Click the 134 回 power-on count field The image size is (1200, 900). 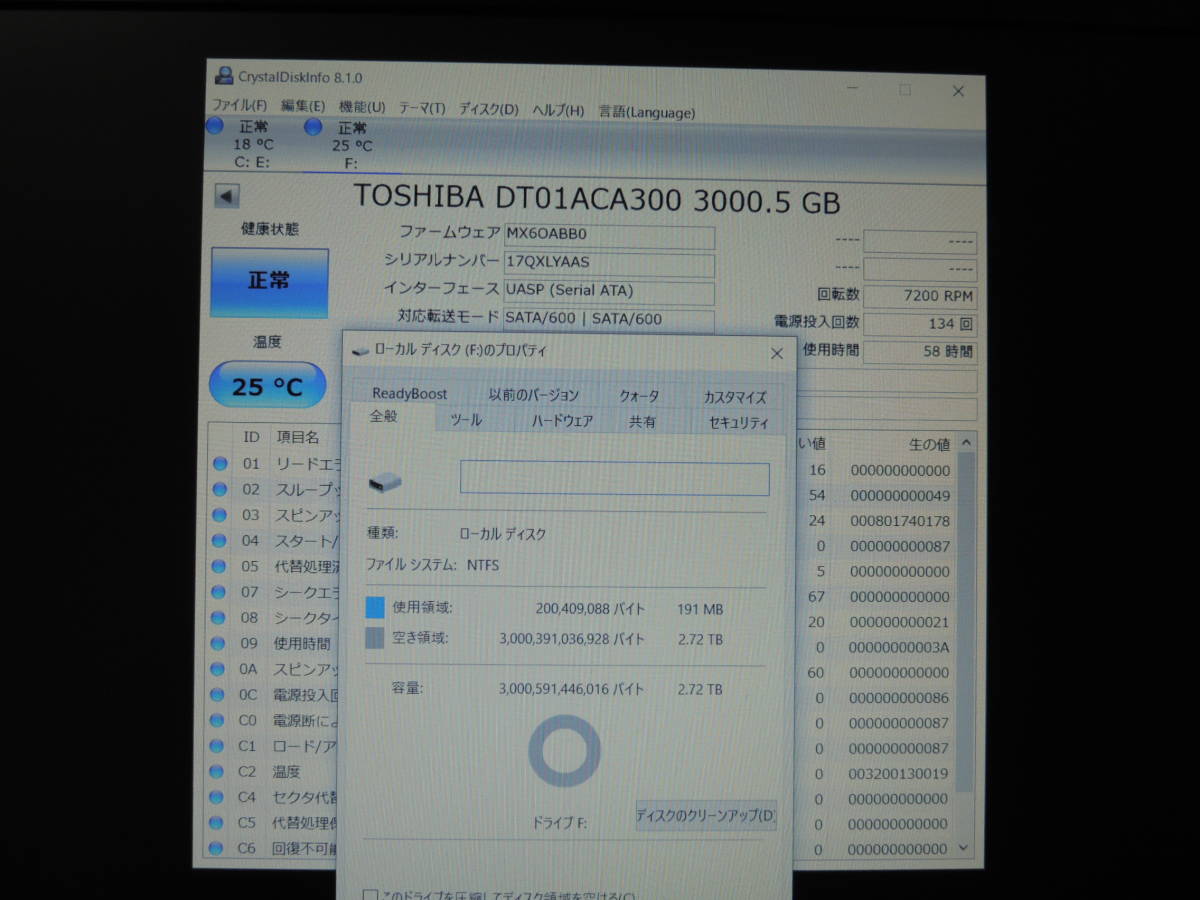coord(920,324)
